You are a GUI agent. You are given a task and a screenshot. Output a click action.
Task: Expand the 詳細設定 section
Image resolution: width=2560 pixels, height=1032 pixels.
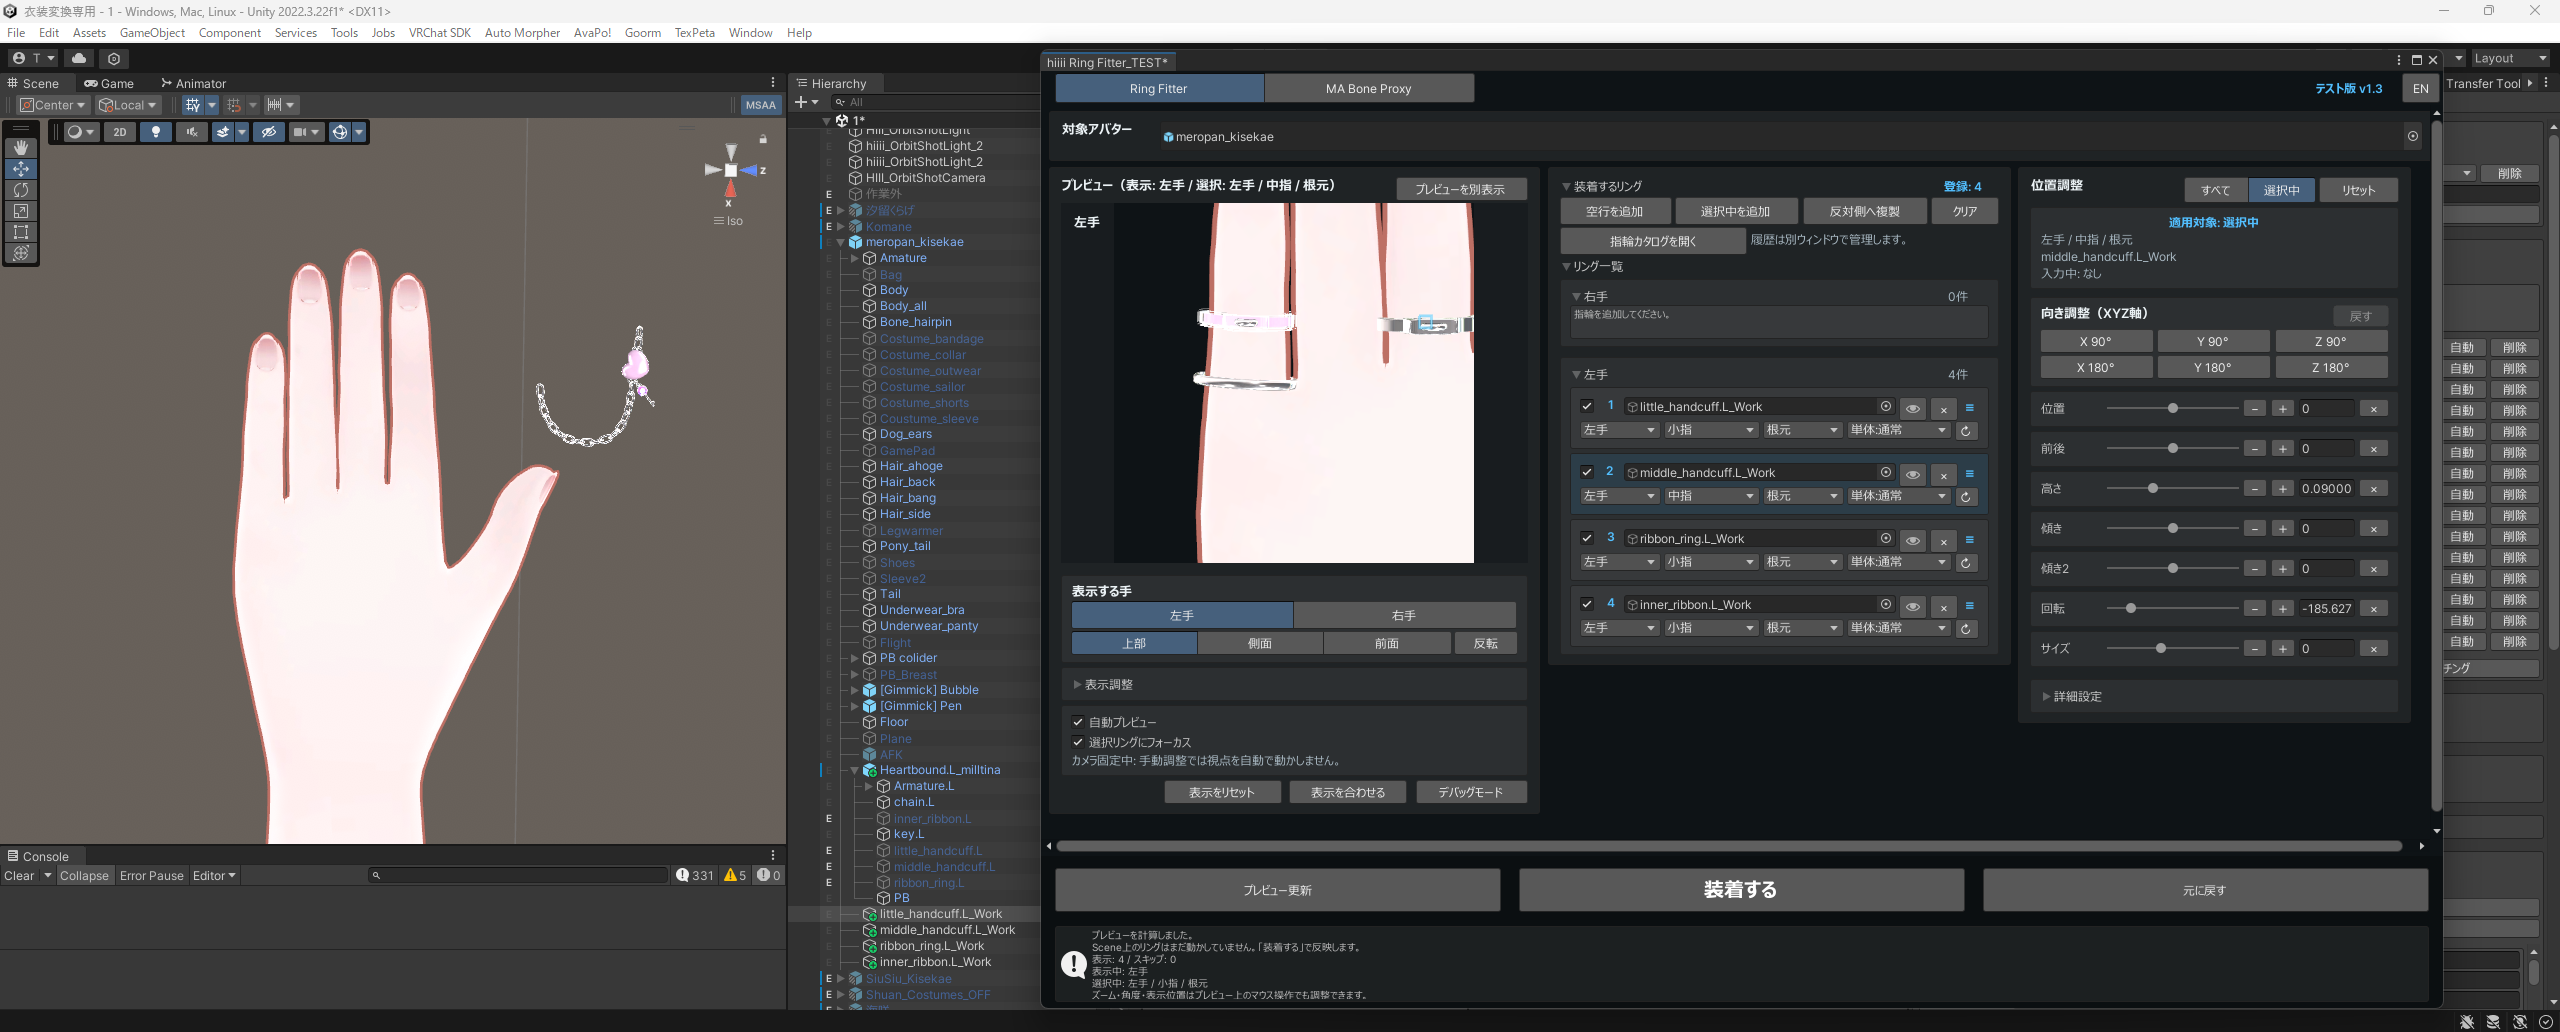pyautogui.click(x=2077, y=696)
